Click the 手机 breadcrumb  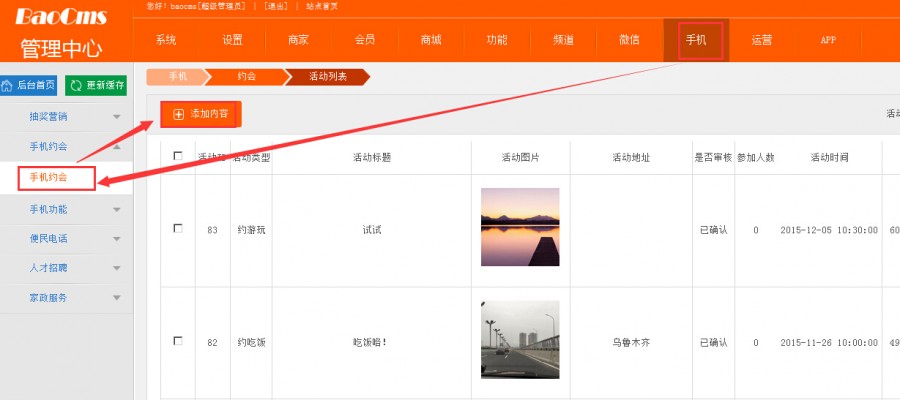tap(178, 76)
